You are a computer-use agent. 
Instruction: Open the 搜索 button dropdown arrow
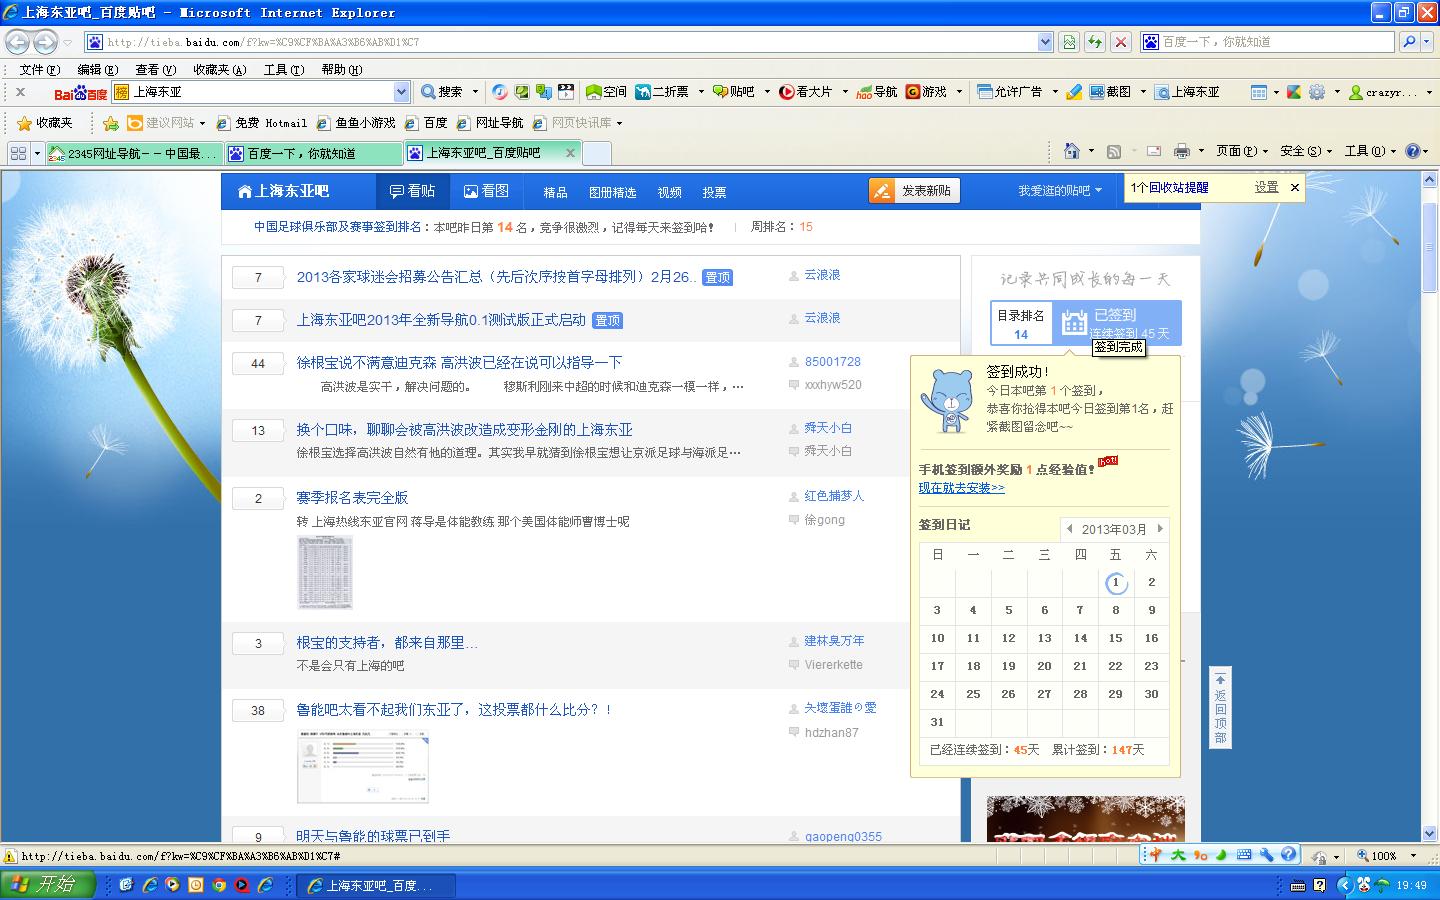[475, 92]
